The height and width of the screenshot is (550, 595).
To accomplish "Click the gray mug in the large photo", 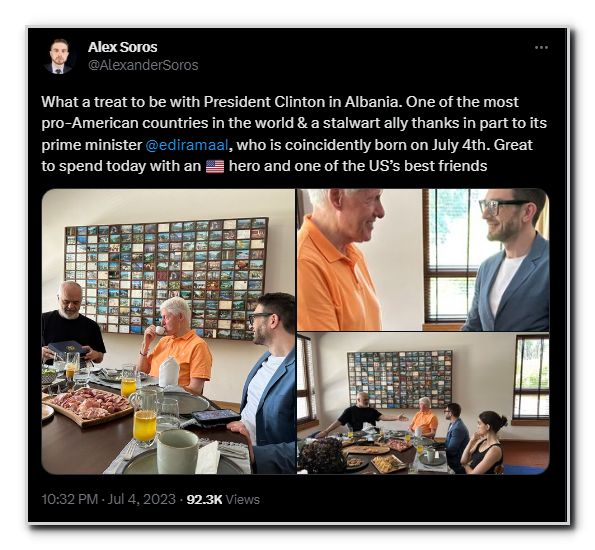I will tap(177, 451).
